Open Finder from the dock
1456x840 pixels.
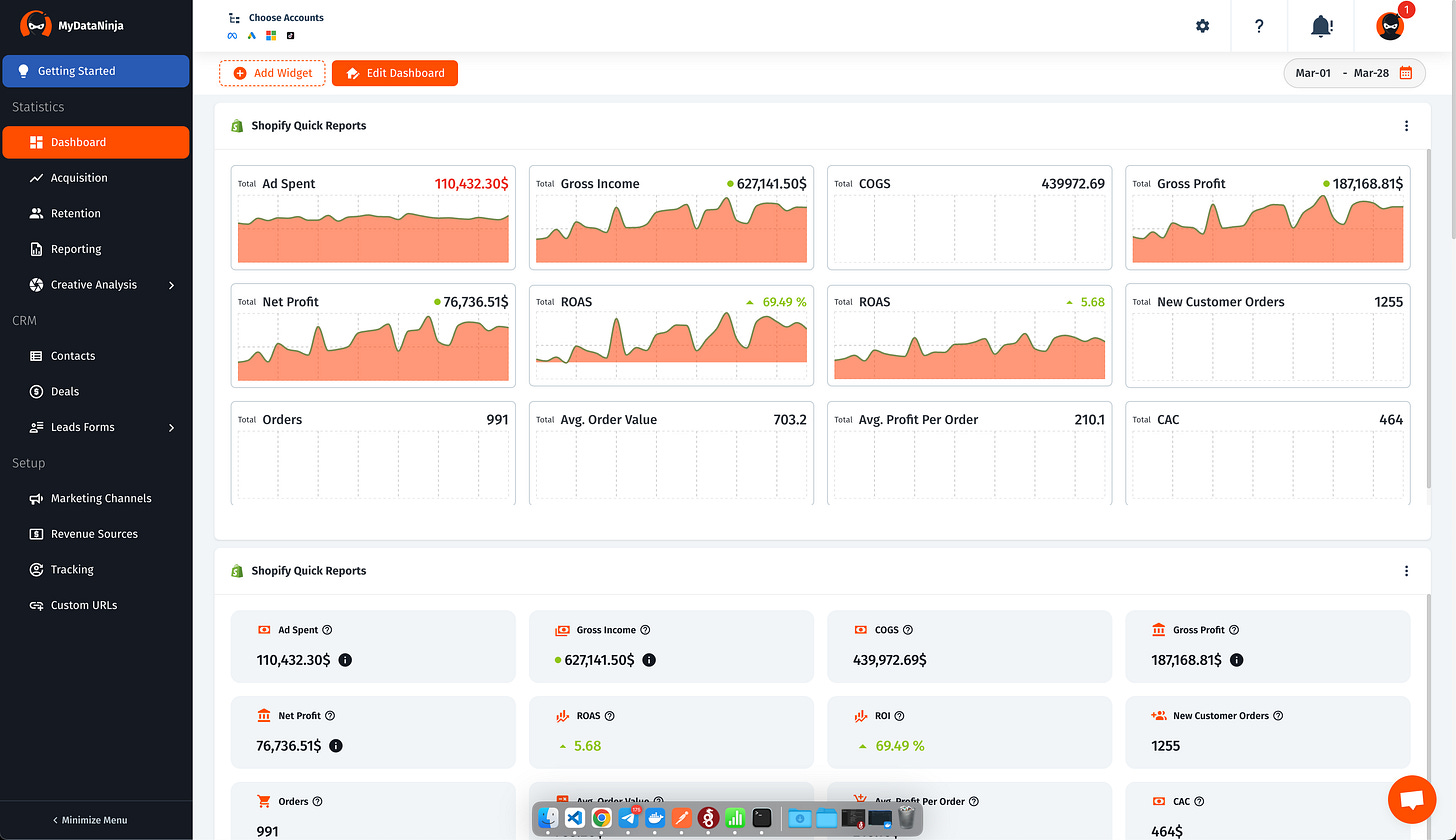548,818
